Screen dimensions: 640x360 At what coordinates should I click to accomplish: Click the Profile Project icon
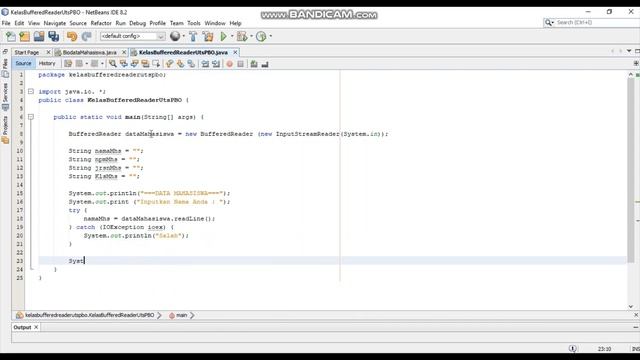point(261,37)
